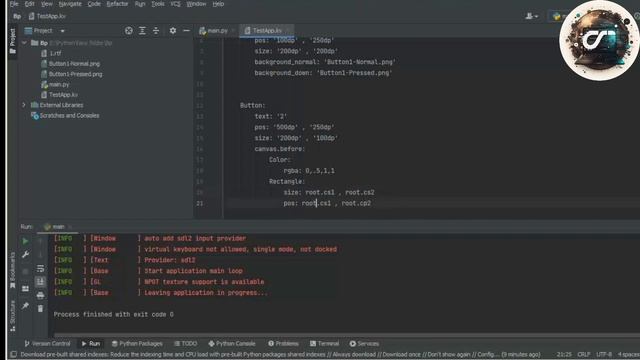Open the Bookmarks side tool window

(13, 271)
